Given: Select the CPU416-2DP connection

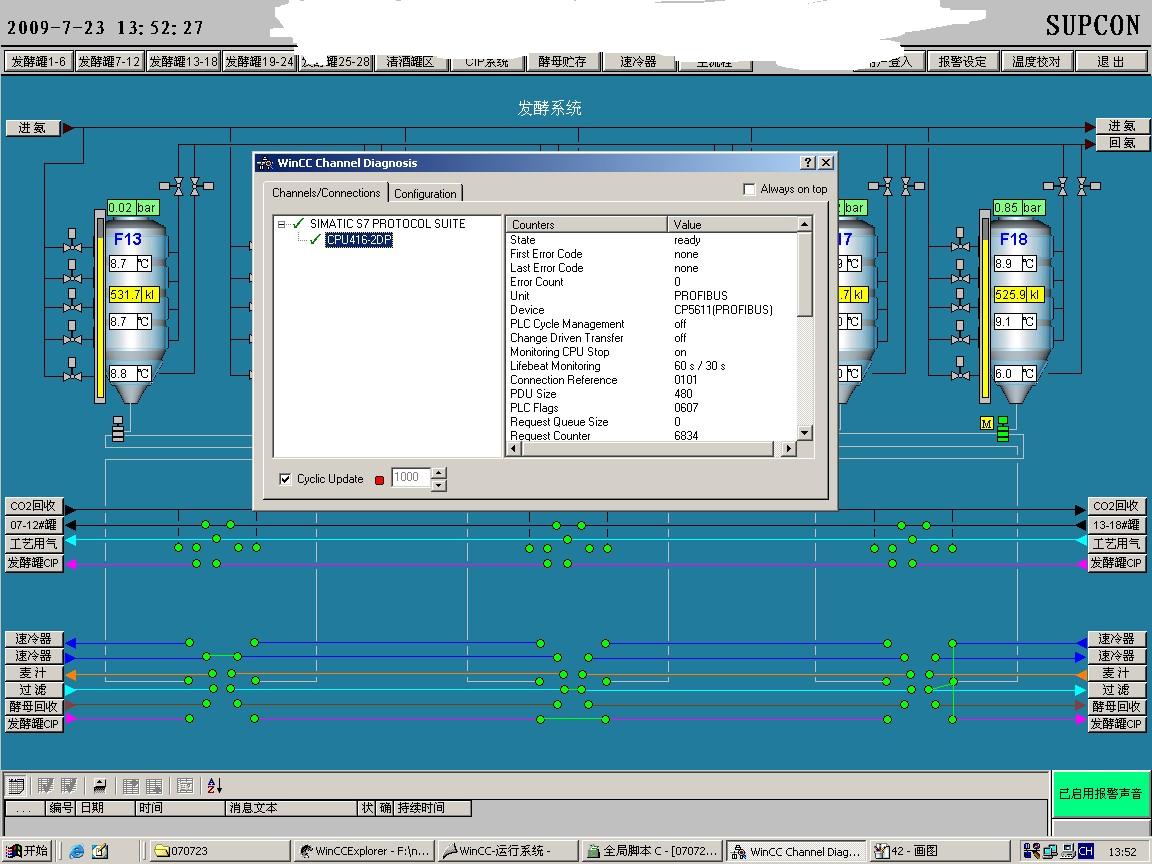Looking at the screenshot, I should pyautogui.click(x=359, y=240).
